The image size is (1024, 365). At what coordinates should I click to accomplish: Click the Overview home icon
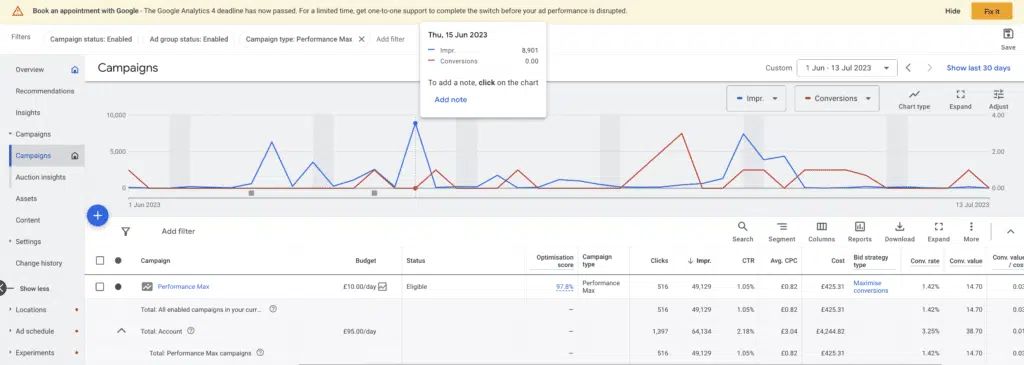(x=74, y=70)
